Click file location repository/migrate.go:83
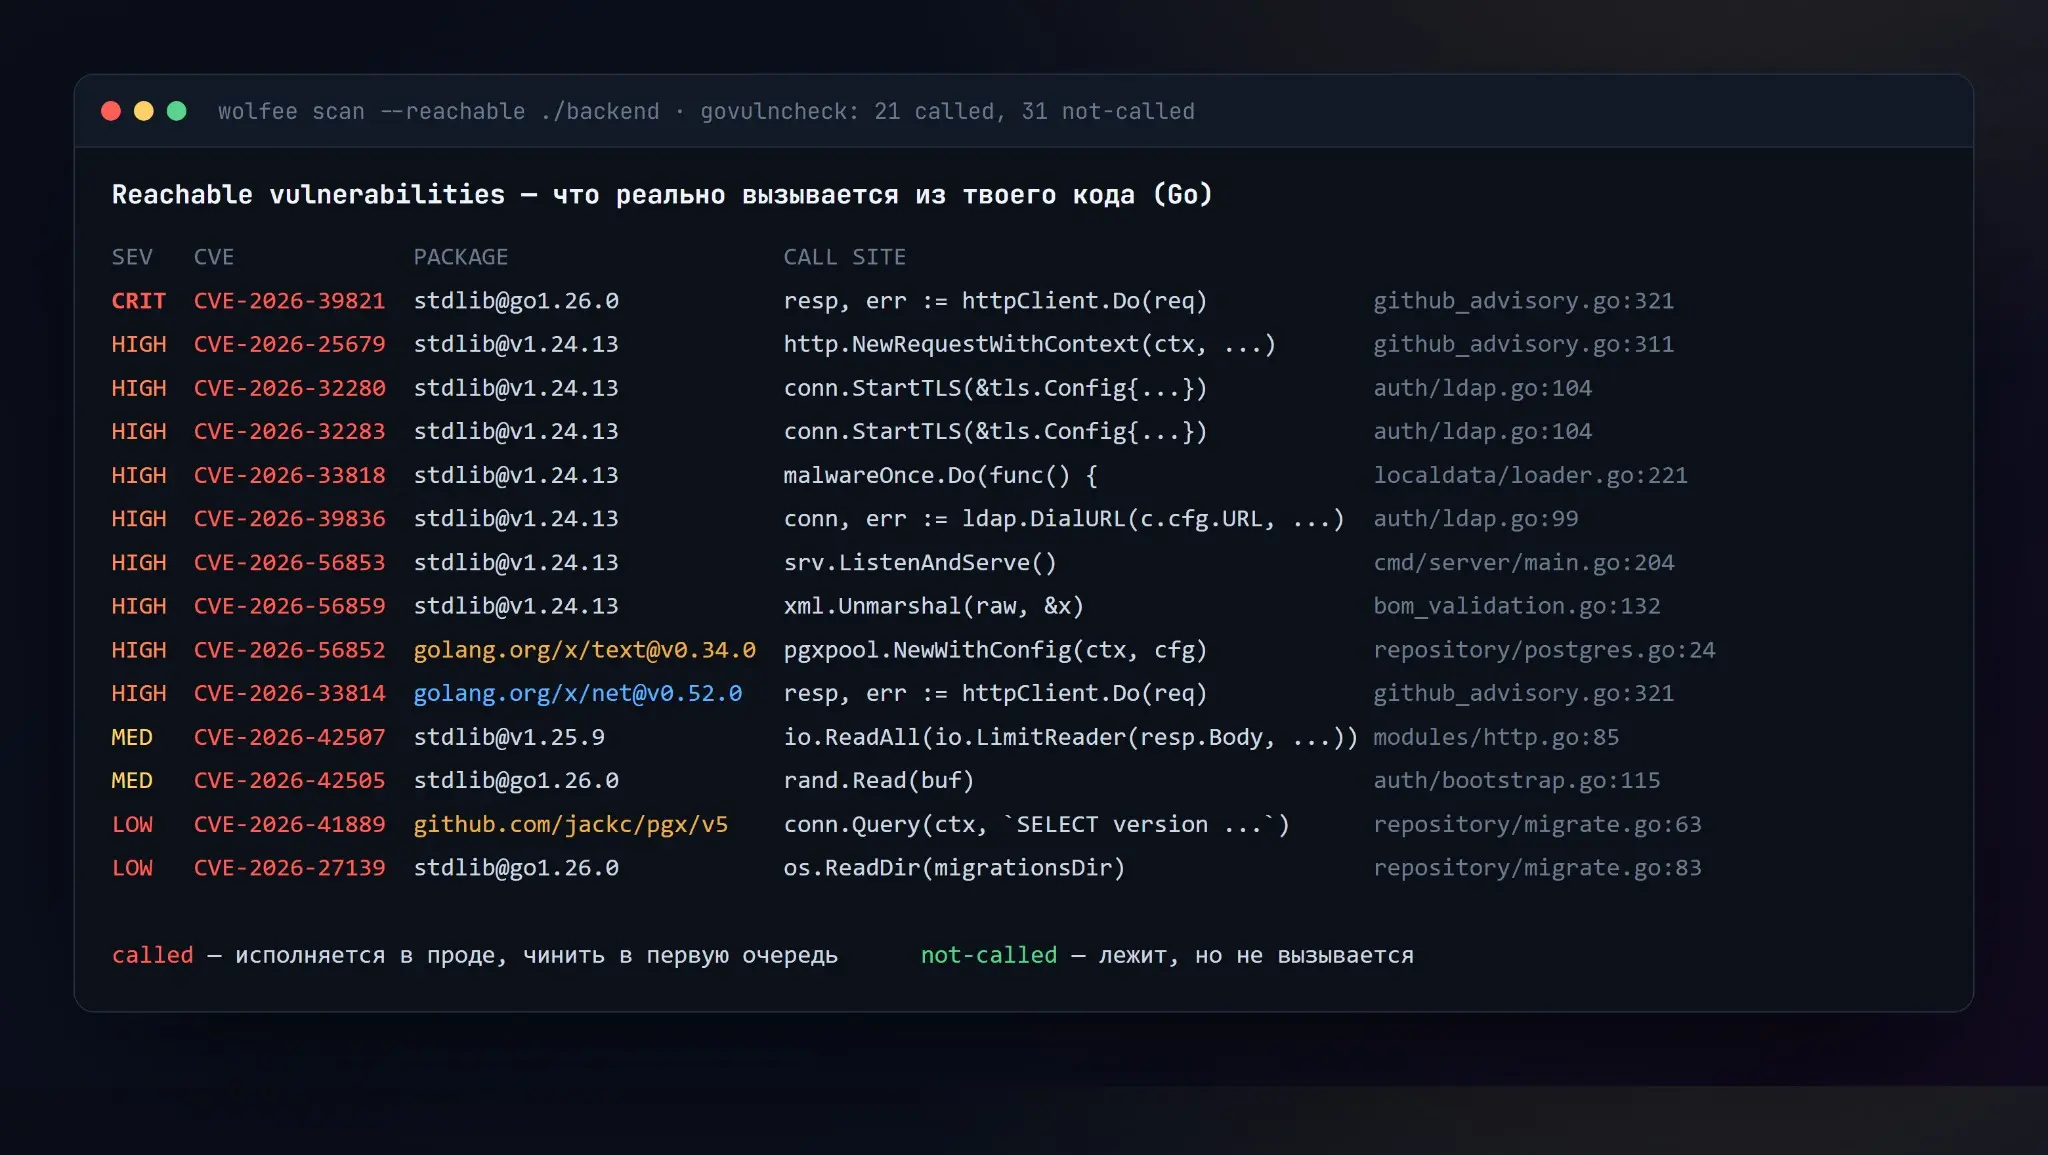 coord(1537,868)
